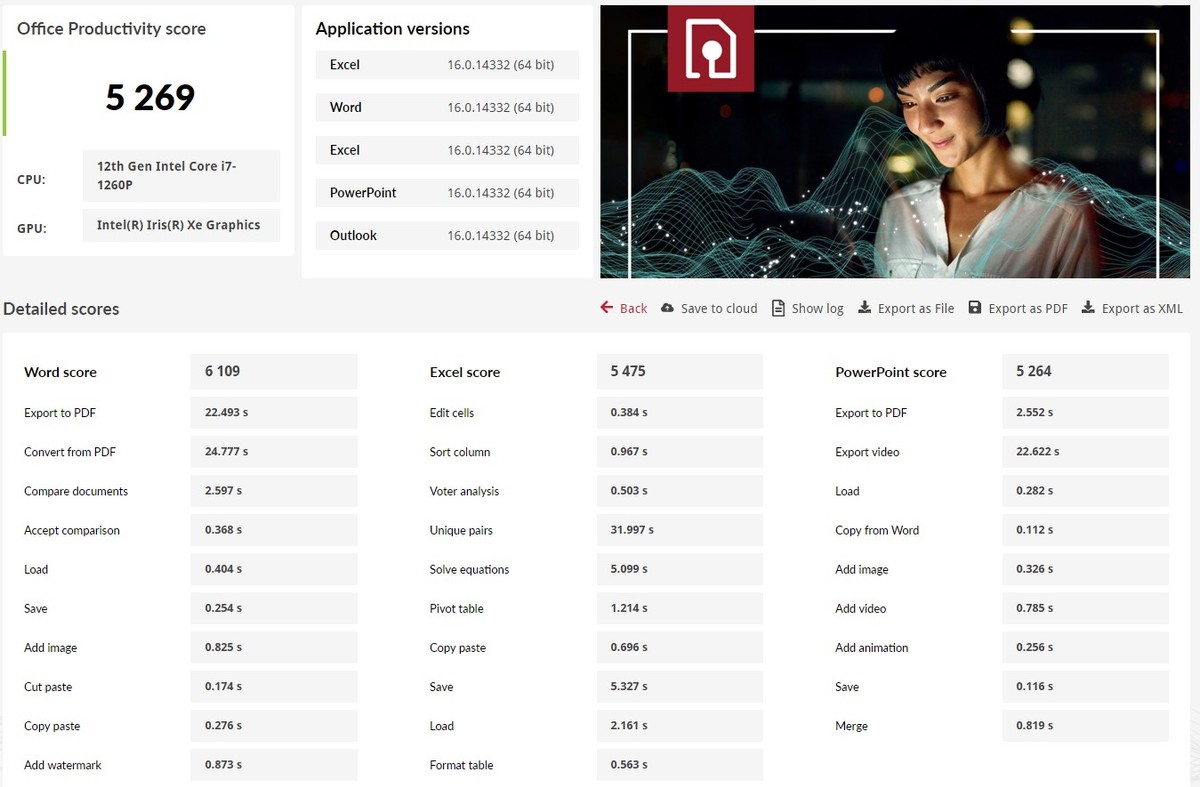Click the red Back arrow icon
The height and width of the screenshot is (787, 1200).
606,308
